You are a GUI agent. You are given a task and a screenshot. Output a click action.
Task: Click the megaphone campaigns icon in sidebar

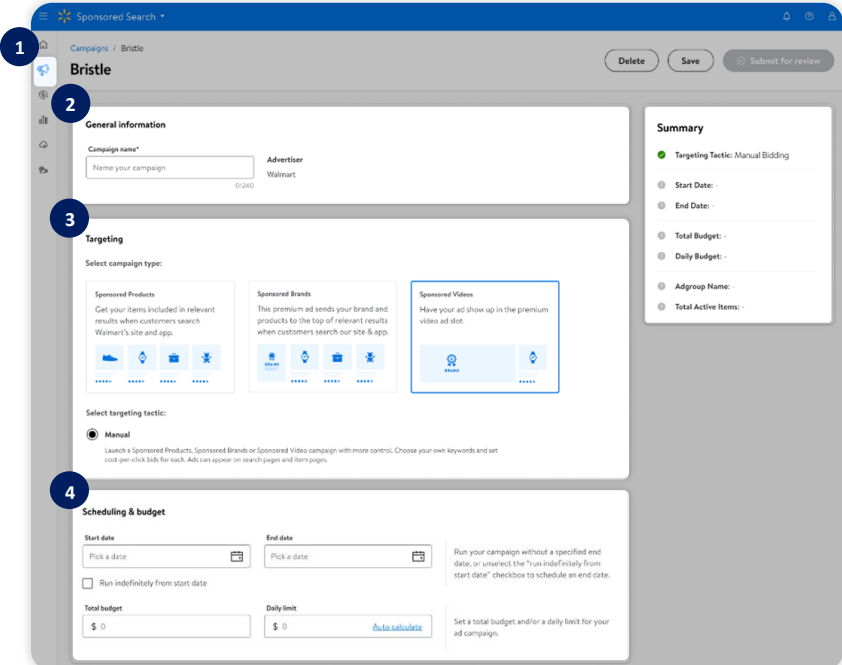[43, 70]
